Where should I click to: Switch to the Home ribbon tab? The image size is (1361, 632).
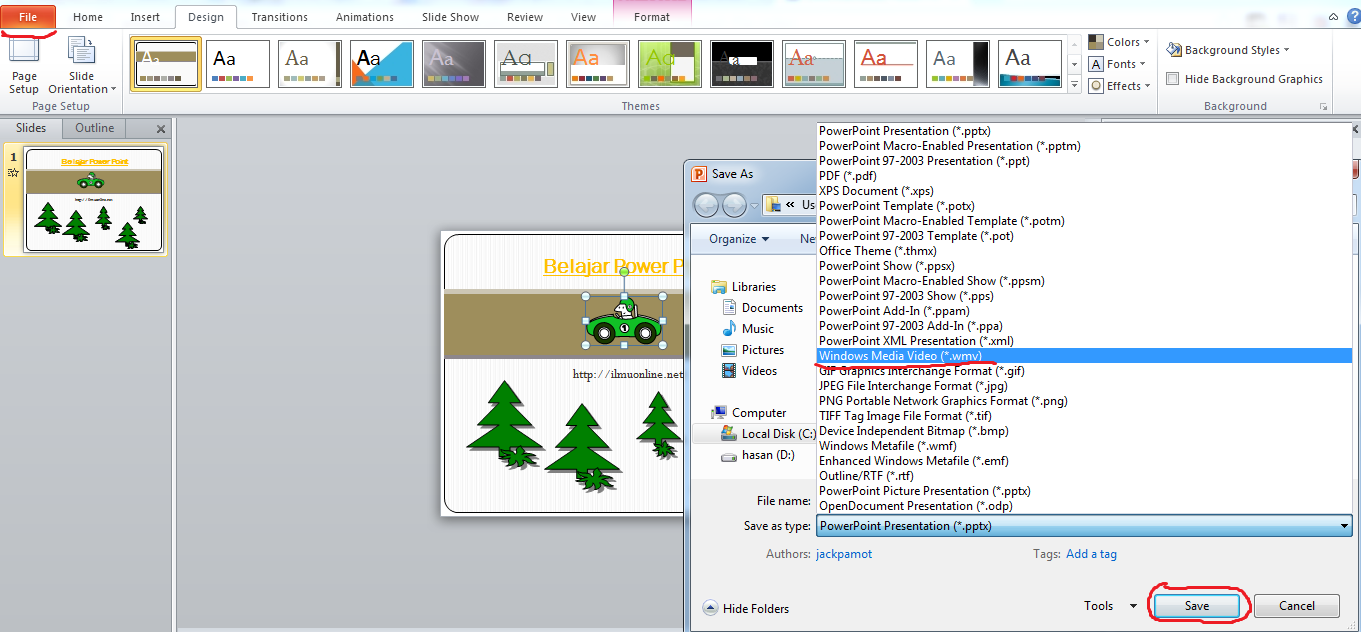pyautogui.click(x=88, y=17)
